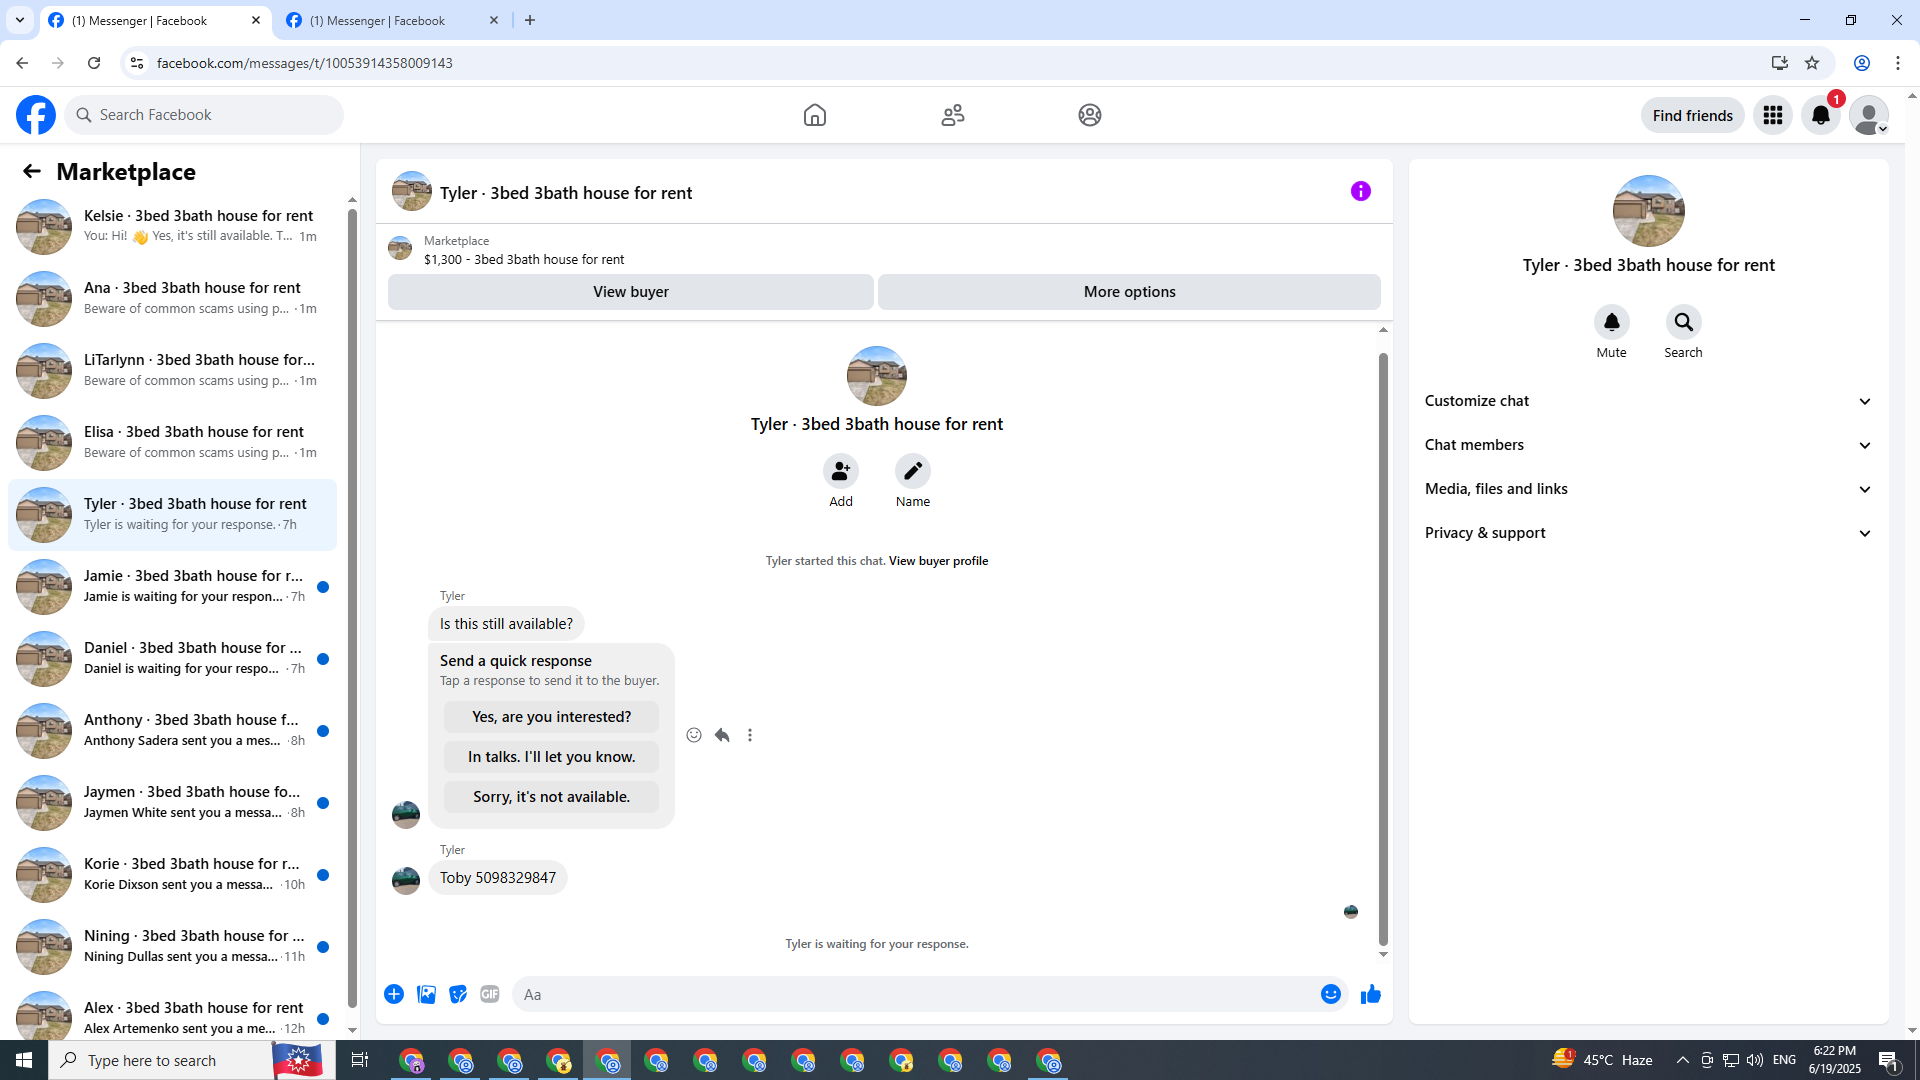This screenshot has height=1080, width=1920.
Task: Click the Search Facebook field
Action: [204, 115]
